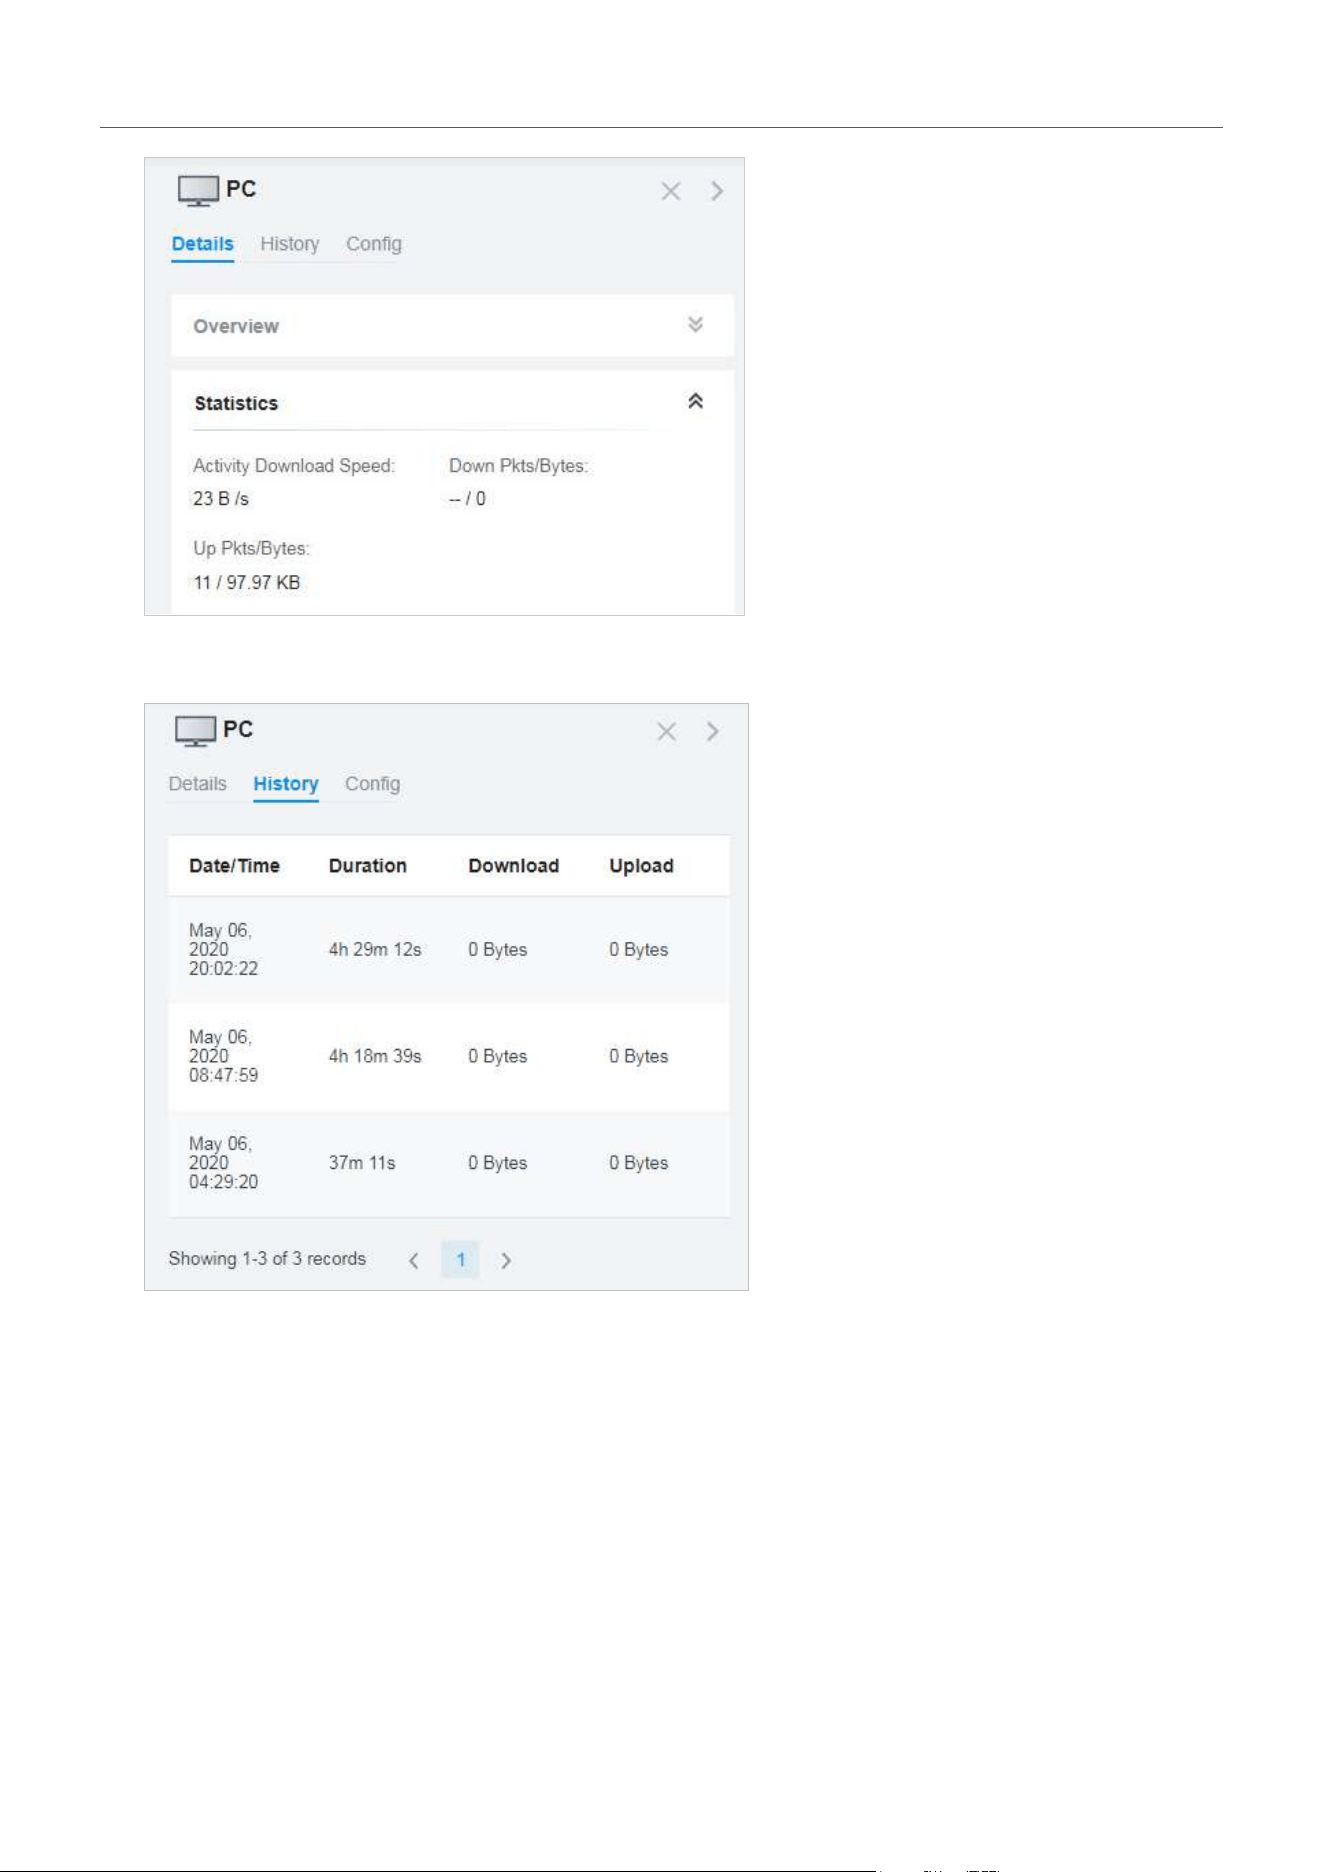
Task: Click the PC title in the History panel
Action: pos(238,729)
